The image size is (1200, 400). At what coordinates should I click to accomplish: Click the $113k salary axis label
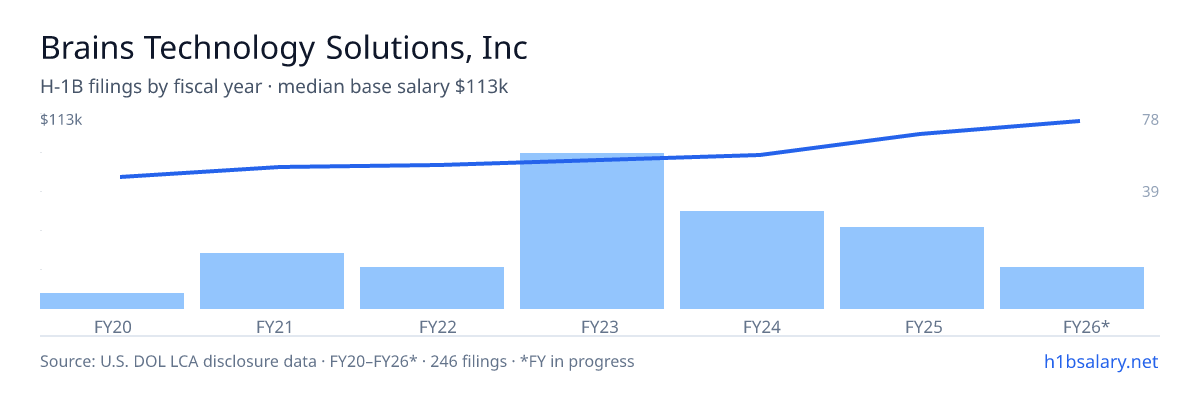coord(61,120)
